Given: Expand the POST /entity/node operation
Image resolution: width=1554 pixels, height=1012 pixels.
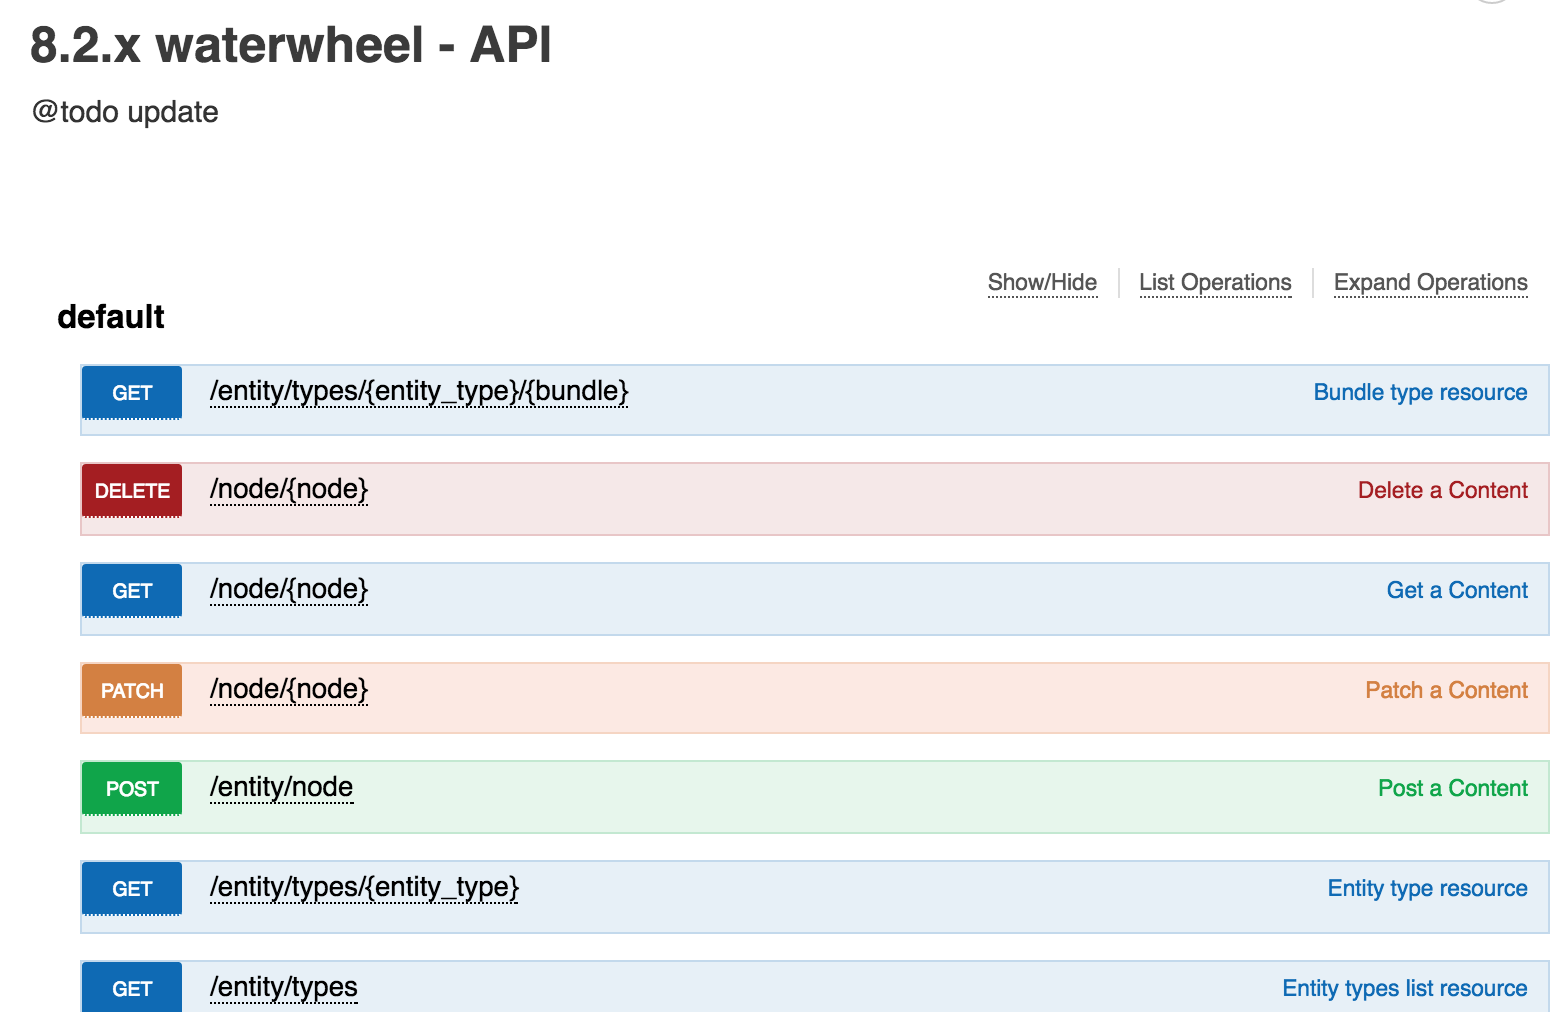Looking at the screenshot, I should (x=280, y=787).
